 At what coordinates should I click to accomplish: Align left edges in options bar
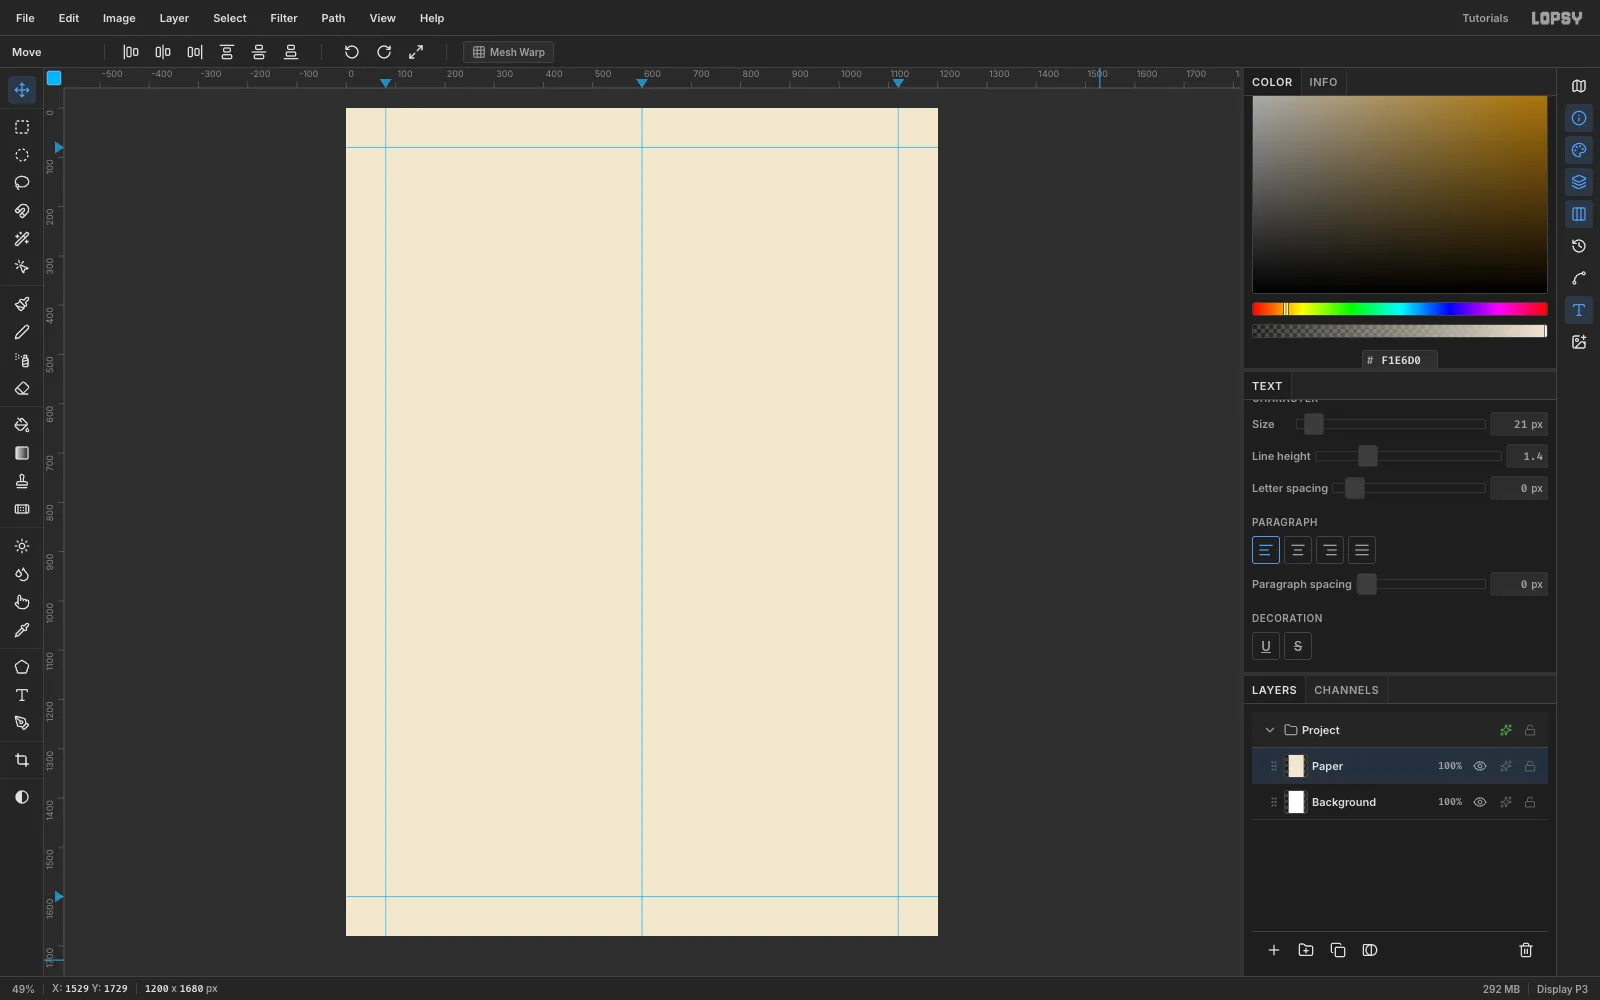pos(131,52)
